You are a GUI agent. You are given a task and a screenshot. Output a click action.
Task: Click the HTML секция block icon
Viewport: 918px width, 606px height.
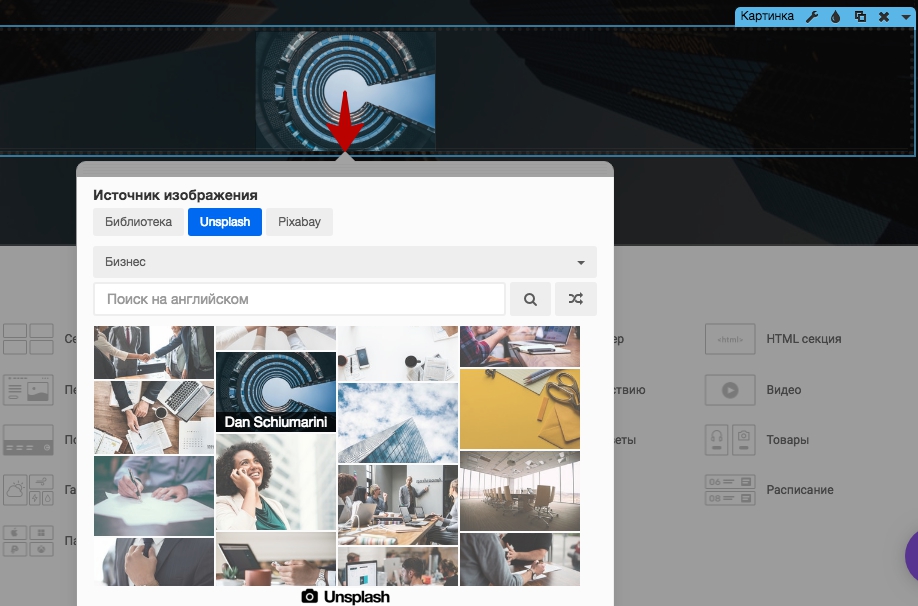(x=730, y=339)
